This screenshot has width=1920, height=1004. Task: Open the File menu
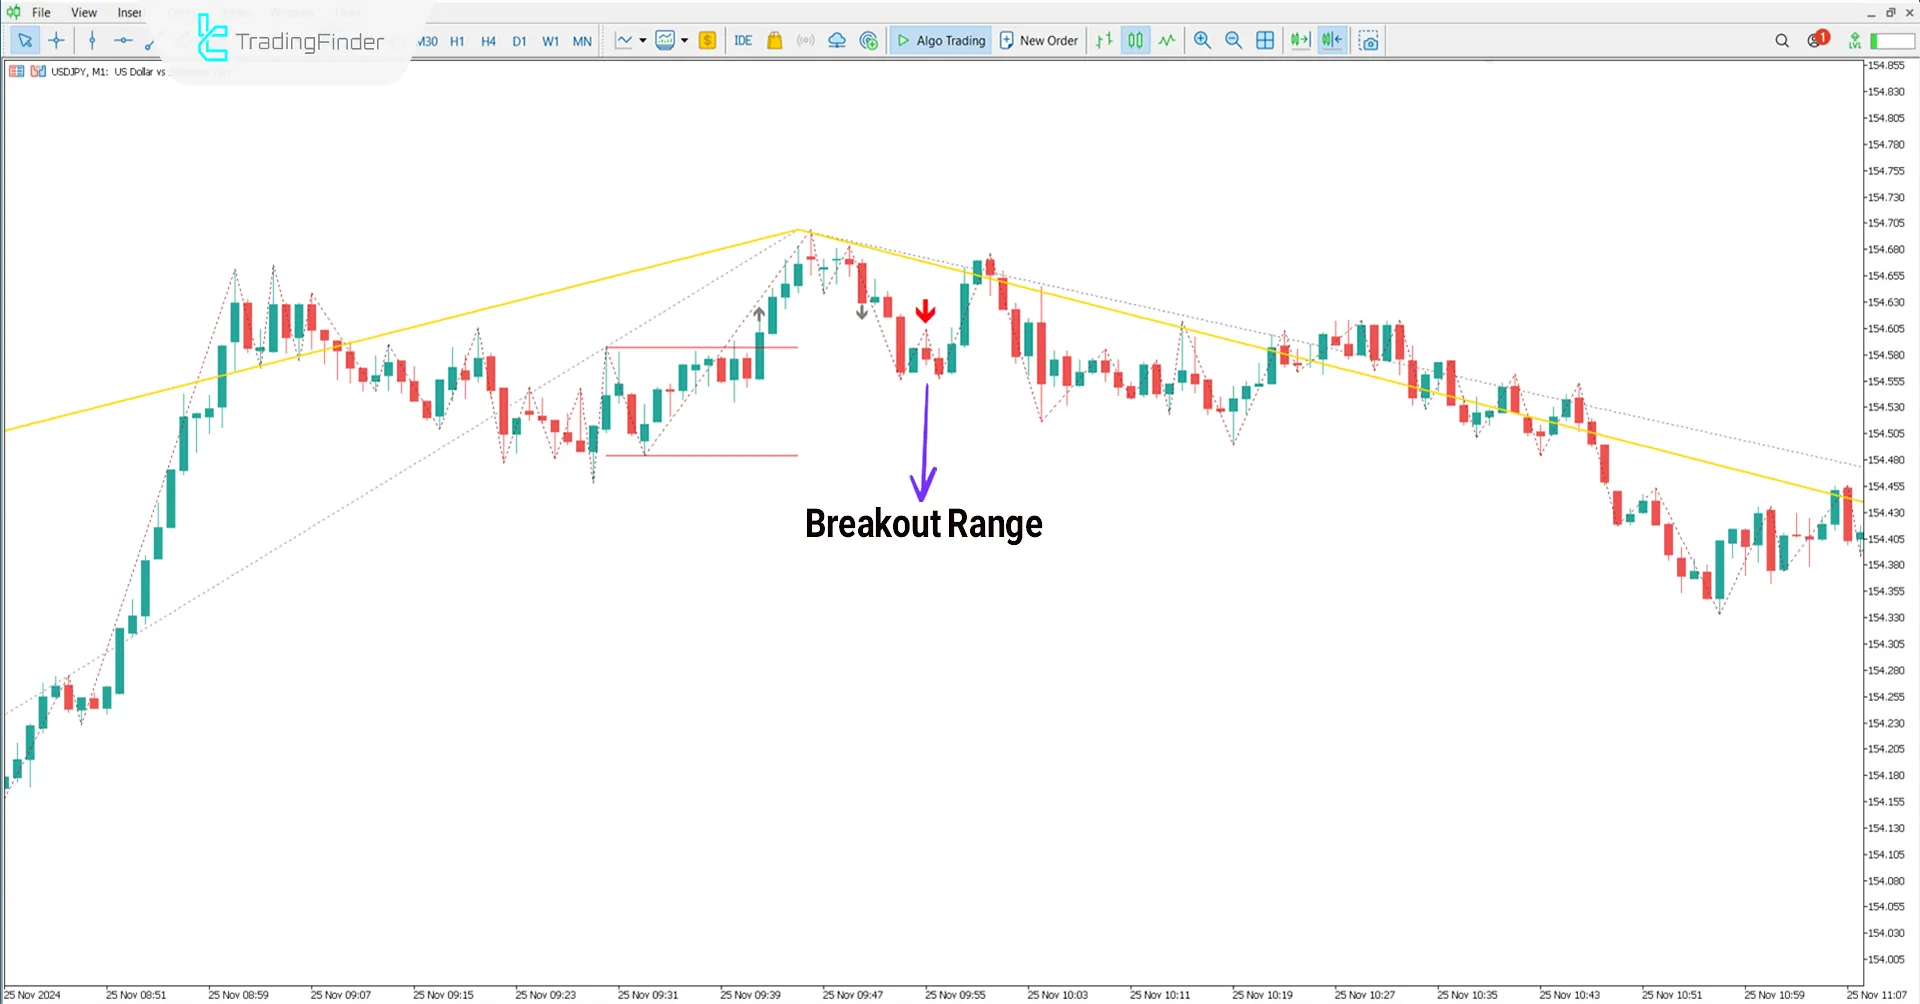click(41, 12)
